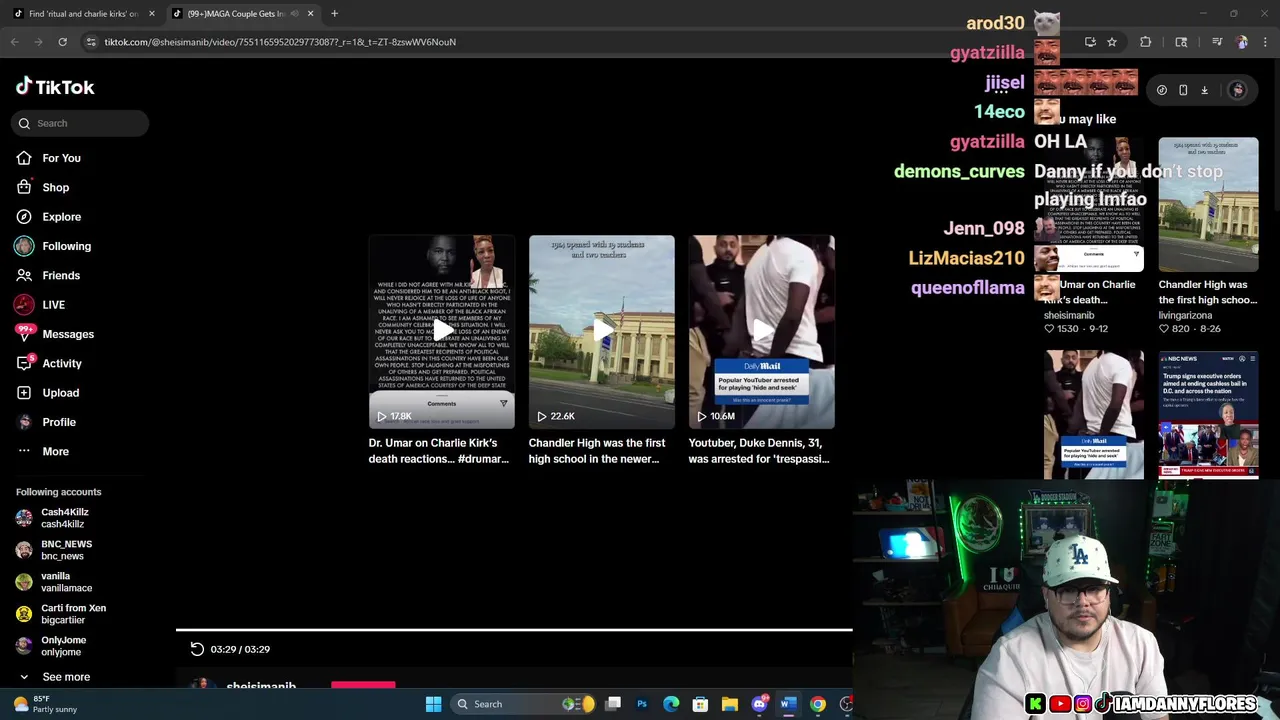Switch to 'Find ritual and charlie kirks' tab
1280x720 pixels.
83,14
